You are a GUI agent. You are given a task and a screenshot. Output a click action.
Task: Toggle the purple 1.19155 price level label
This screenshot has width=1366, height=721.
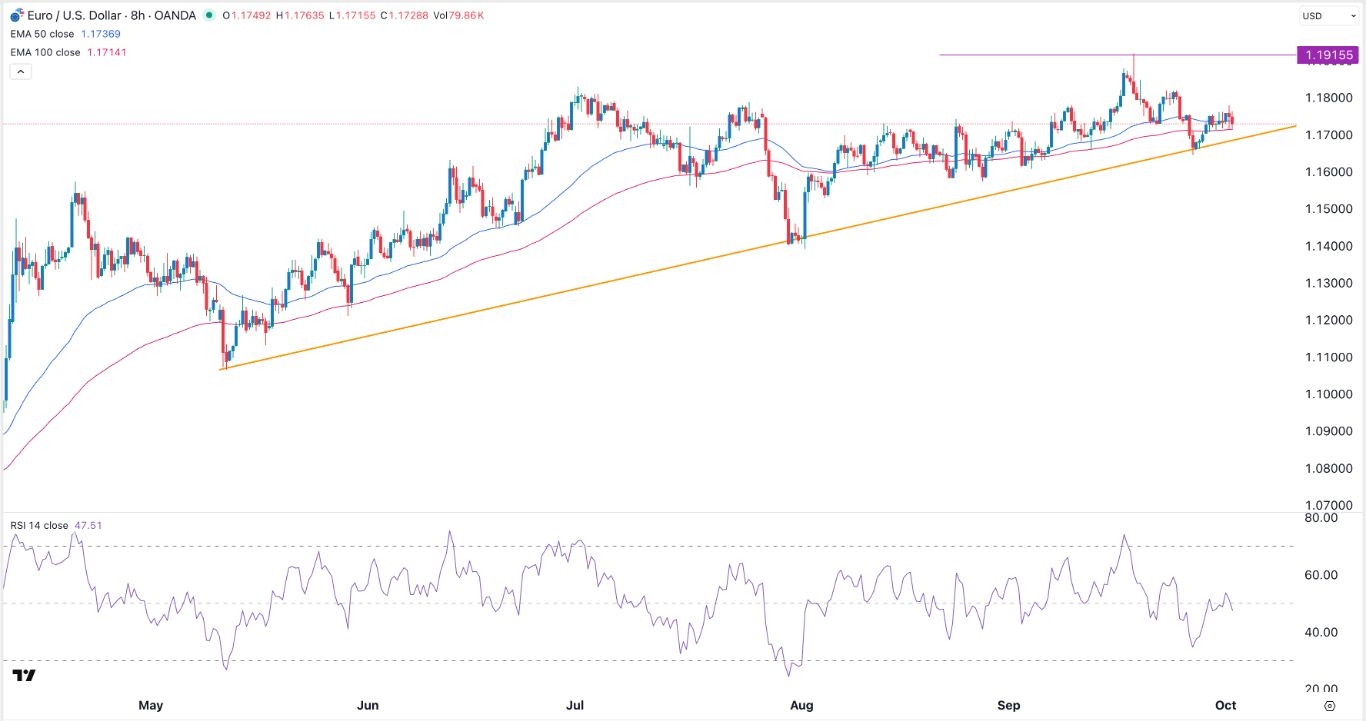[x=1329, y=55]
